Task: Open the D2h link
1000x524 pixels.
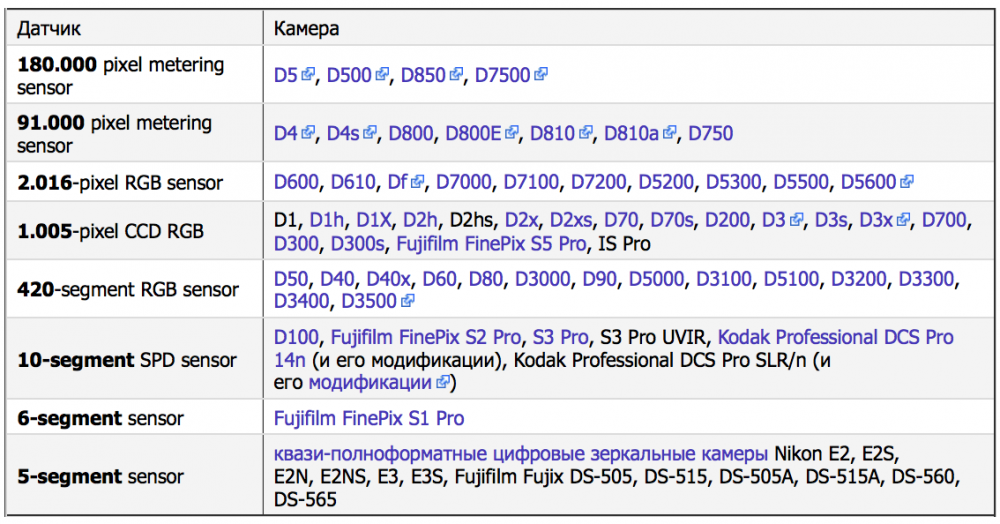Action: [x=420, y=221]
